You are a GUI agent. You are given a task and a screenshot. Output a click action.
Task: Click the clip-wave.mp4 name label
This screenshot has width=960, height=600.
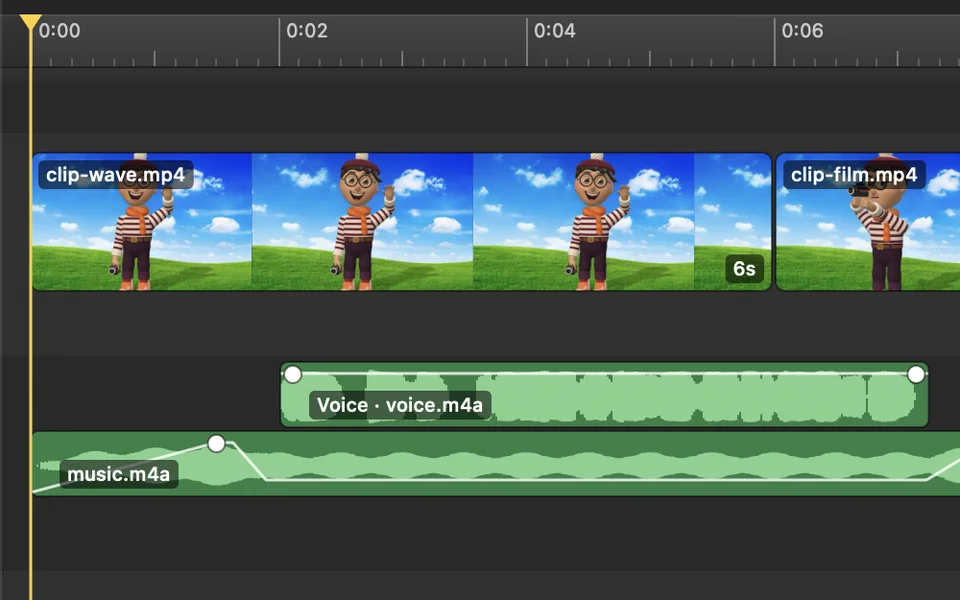tap(116, 175)
